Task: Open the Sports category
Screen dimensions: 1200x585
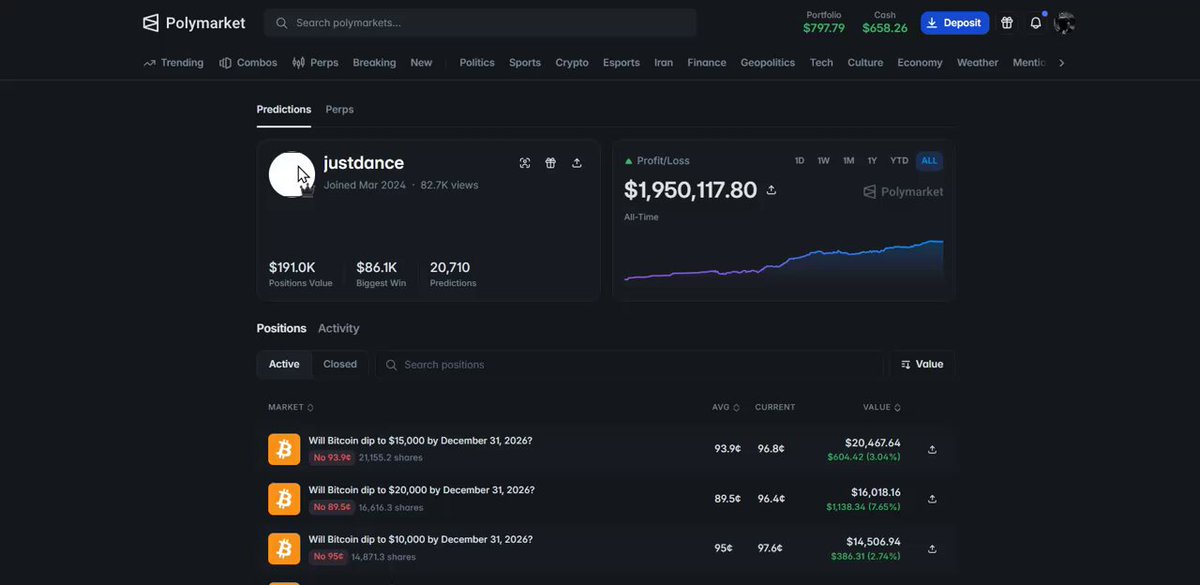Action: click(x=525, y=62)
